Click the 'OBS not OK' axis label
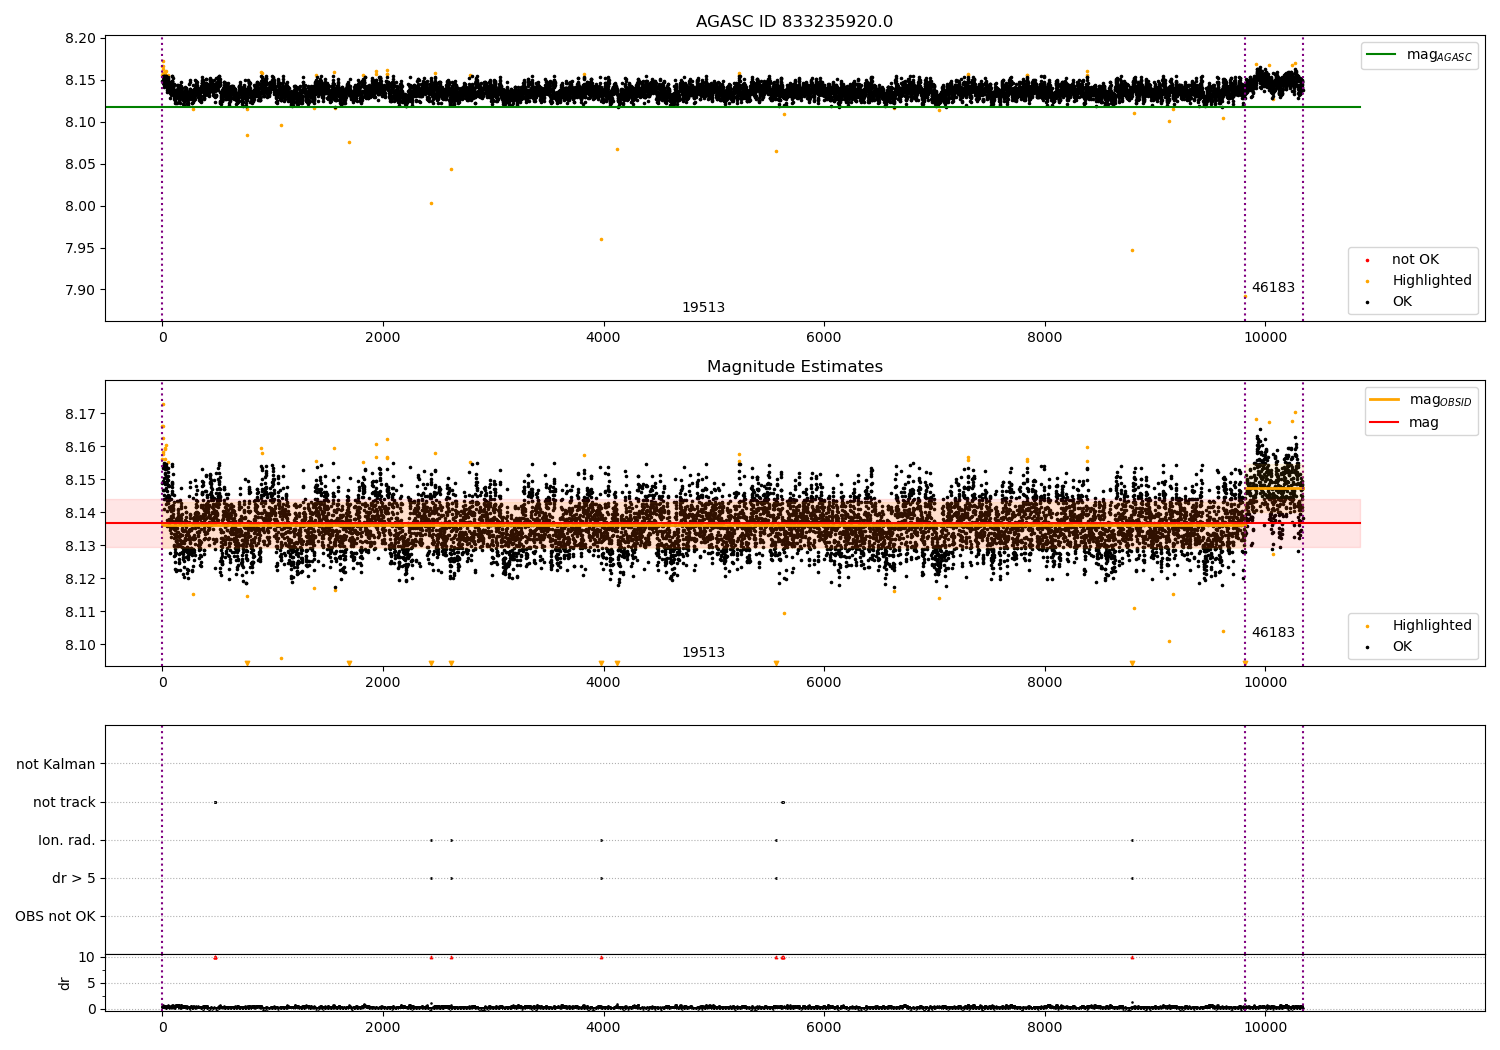The height and width of the screenshot is (1050, 1500). point(55,916)
